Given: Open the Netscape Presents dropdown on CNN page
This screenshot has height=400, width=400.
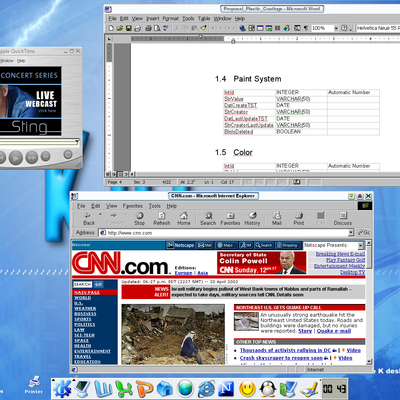Looking at the screenshot, I should 361,246.
